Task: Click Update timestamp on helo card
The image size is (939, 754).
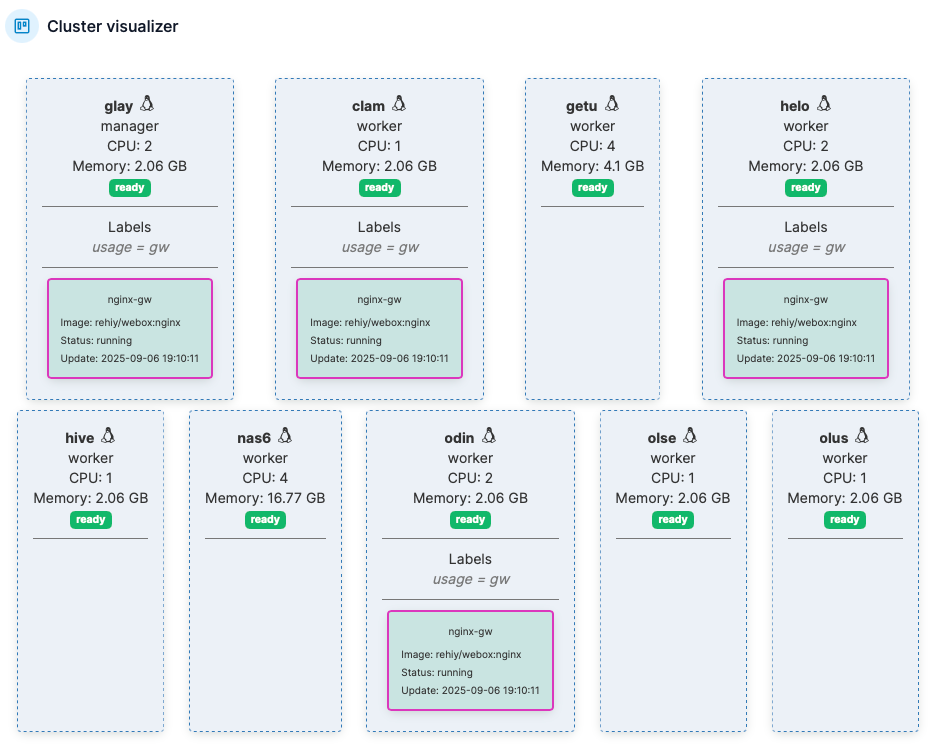Action: tap(805, 358)
